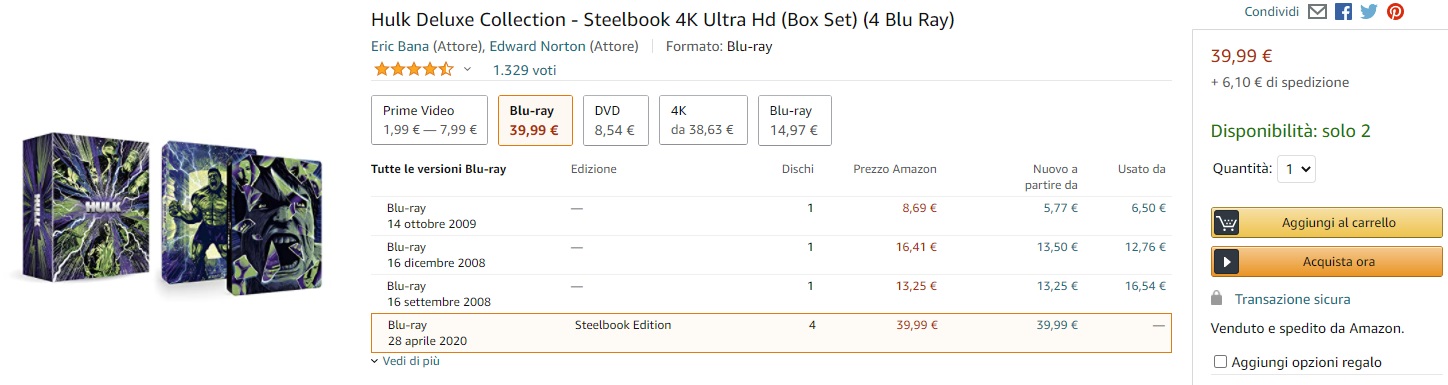Choose the 4K format option
Image resolution: width=1448 pixels, height=385 pixels.
[x=703, y=120]
